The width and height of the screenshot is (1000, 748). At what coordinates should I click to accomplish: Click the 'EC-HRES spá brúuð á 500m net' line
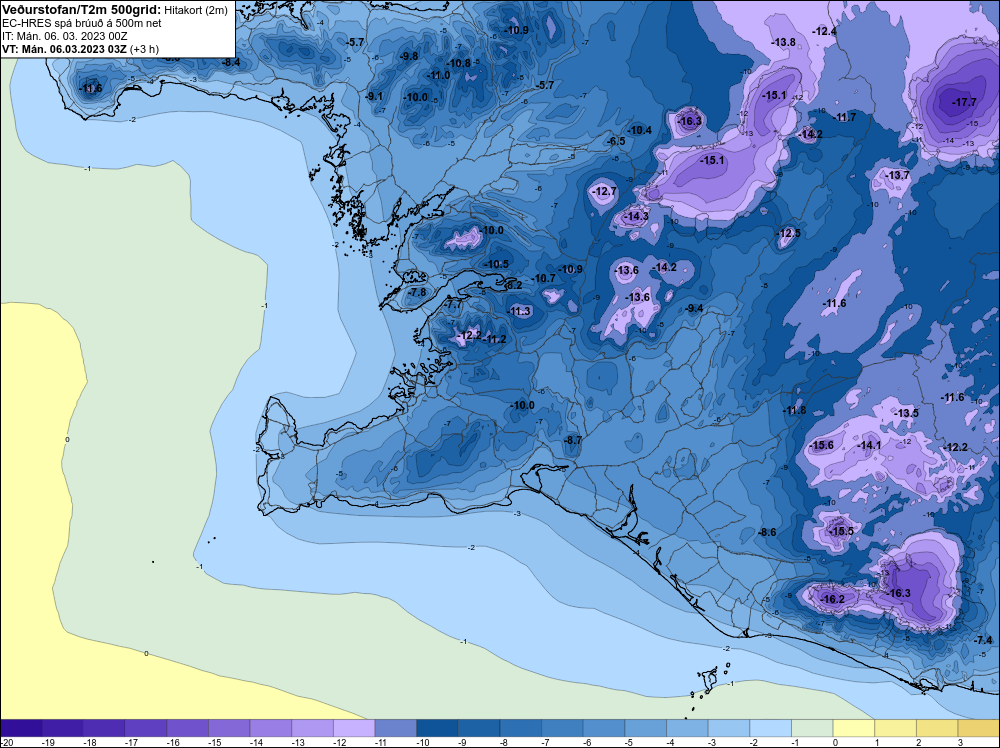click(x=82, y=23)
